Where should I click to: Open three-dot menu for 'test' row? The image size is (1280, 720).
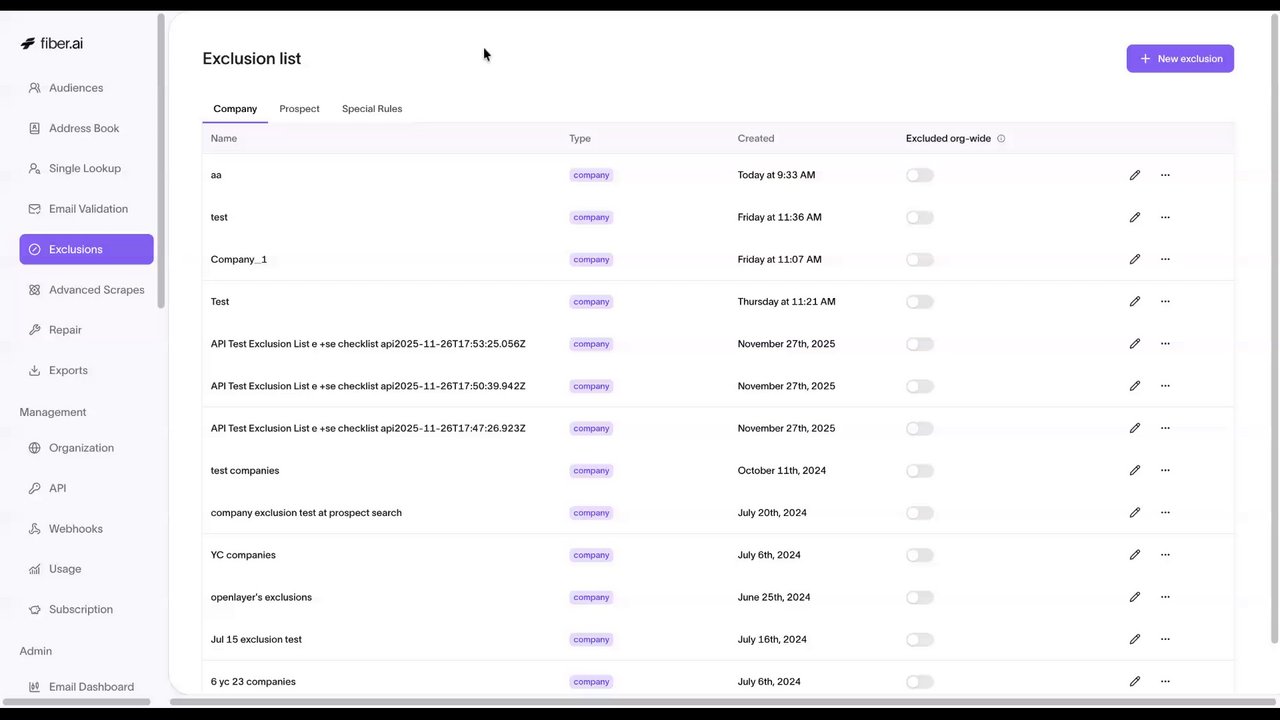(1165, 217)
